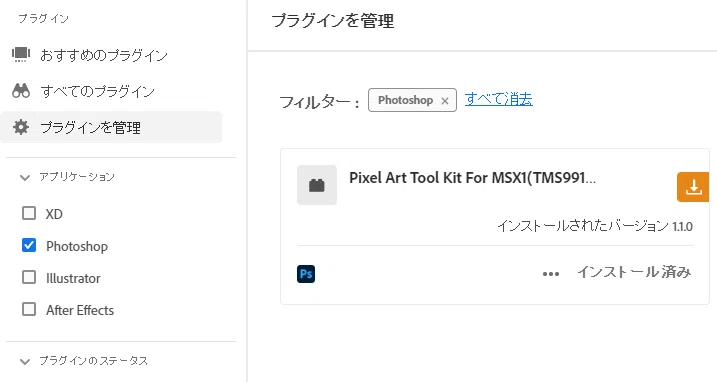
Task: Click the binoculars icon for all plugins
Action: click(21, 91)
